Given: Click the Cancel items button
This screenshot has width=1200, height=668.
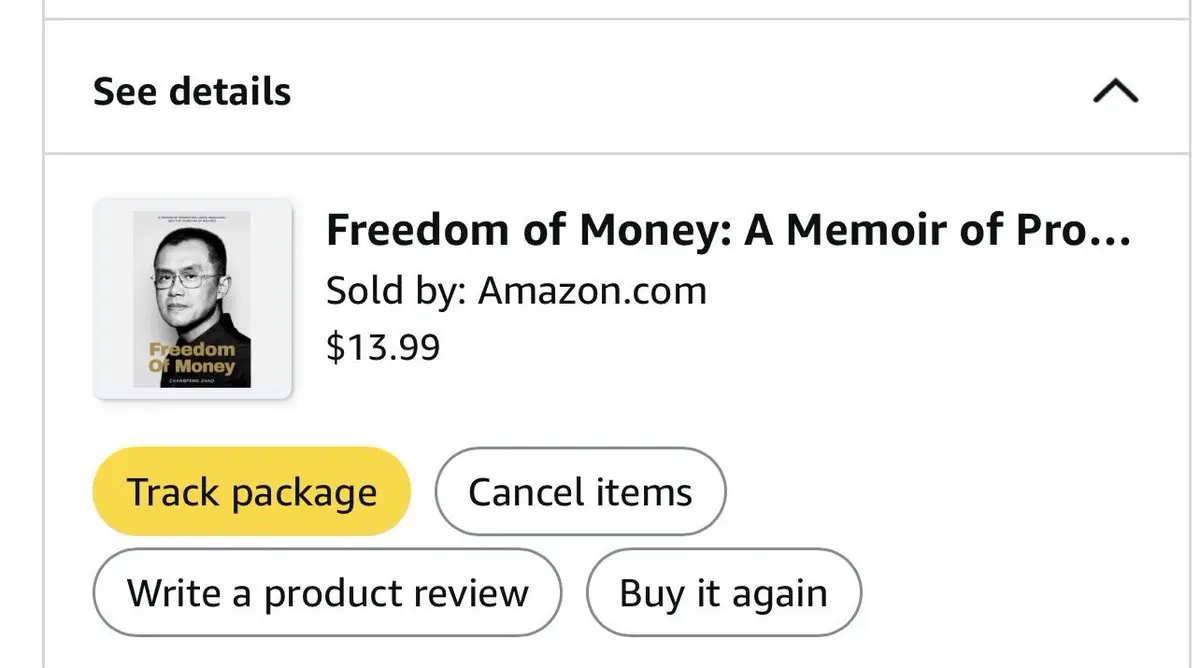Looking at the screenshot, I should [x=580, y=492].
